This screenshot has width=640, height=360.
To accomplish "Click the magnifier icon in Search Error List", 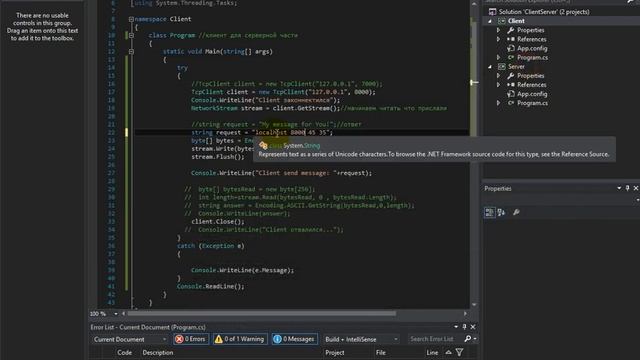I will click(x=468, y=339).
